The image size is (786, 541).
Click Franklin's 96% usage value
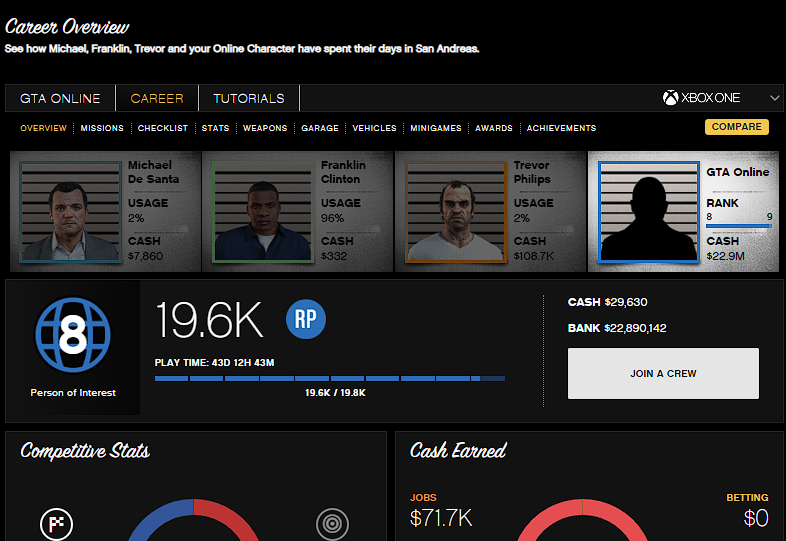pos(332,218)
